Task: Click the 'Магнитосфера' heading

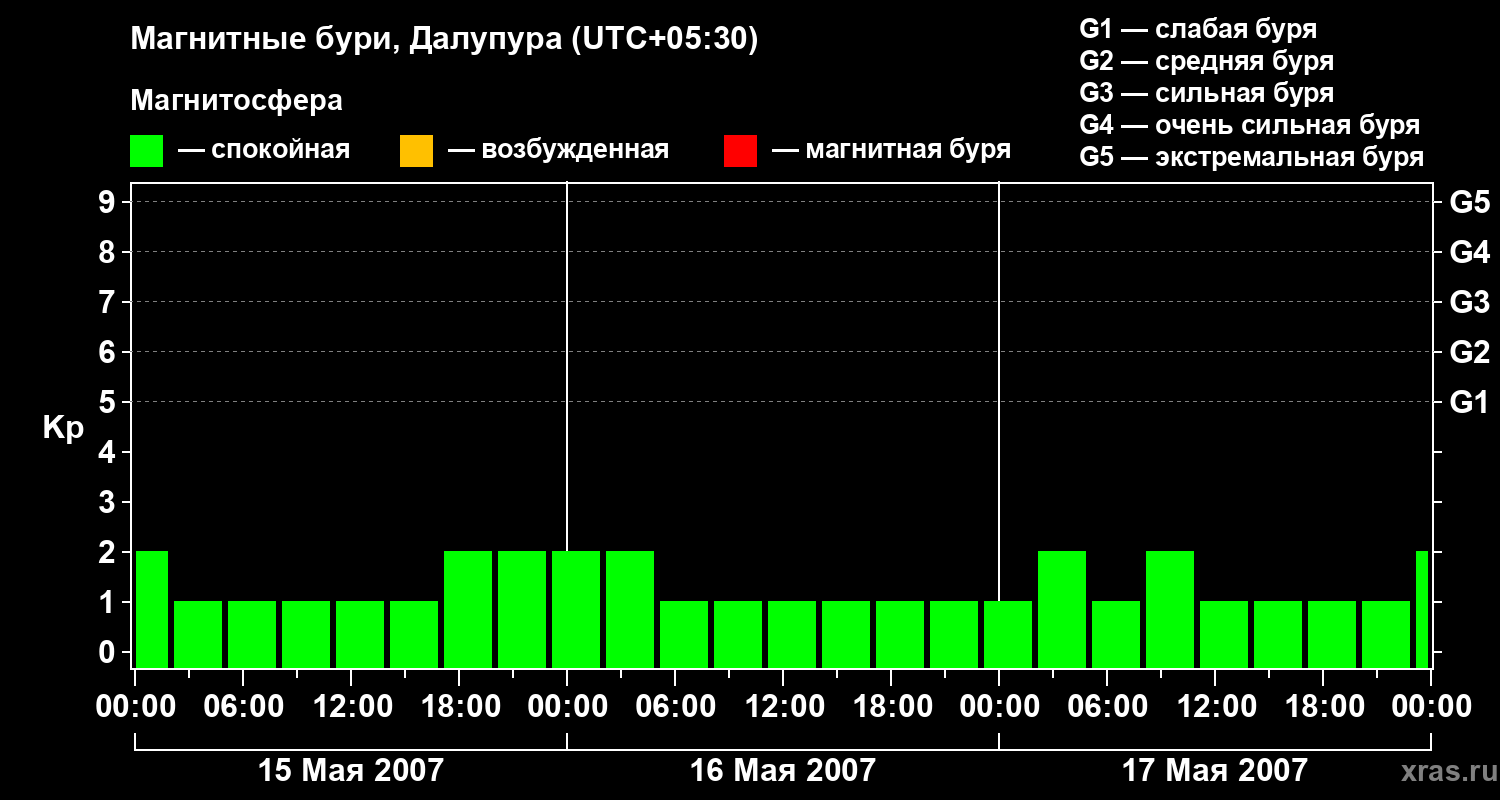Action: pyautogui.click(x=236, y=101)
